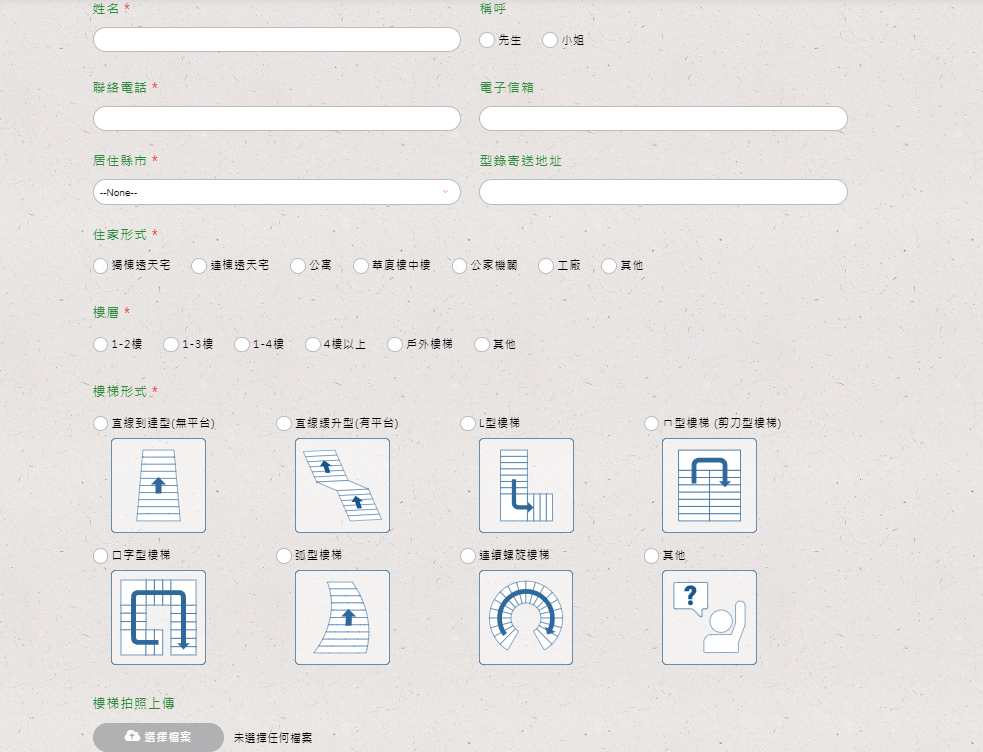983x752 pixels.
Task: Click the 其他 question mark person image
Action: [709, 617]
